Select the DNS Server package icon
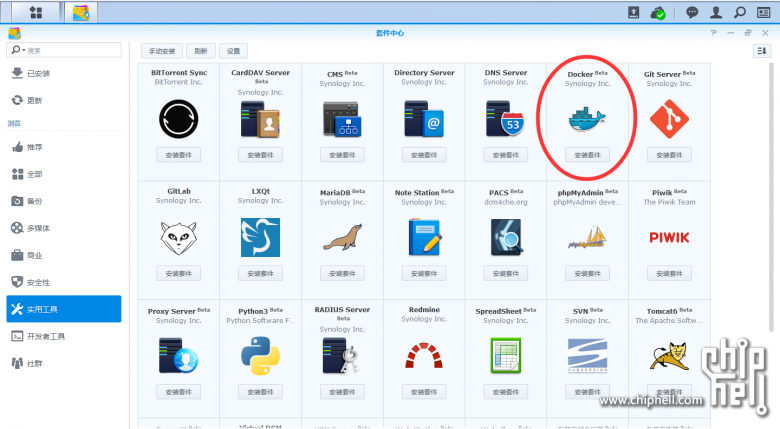Viewport: 780px width, 429px height. [x=505, y=119]
